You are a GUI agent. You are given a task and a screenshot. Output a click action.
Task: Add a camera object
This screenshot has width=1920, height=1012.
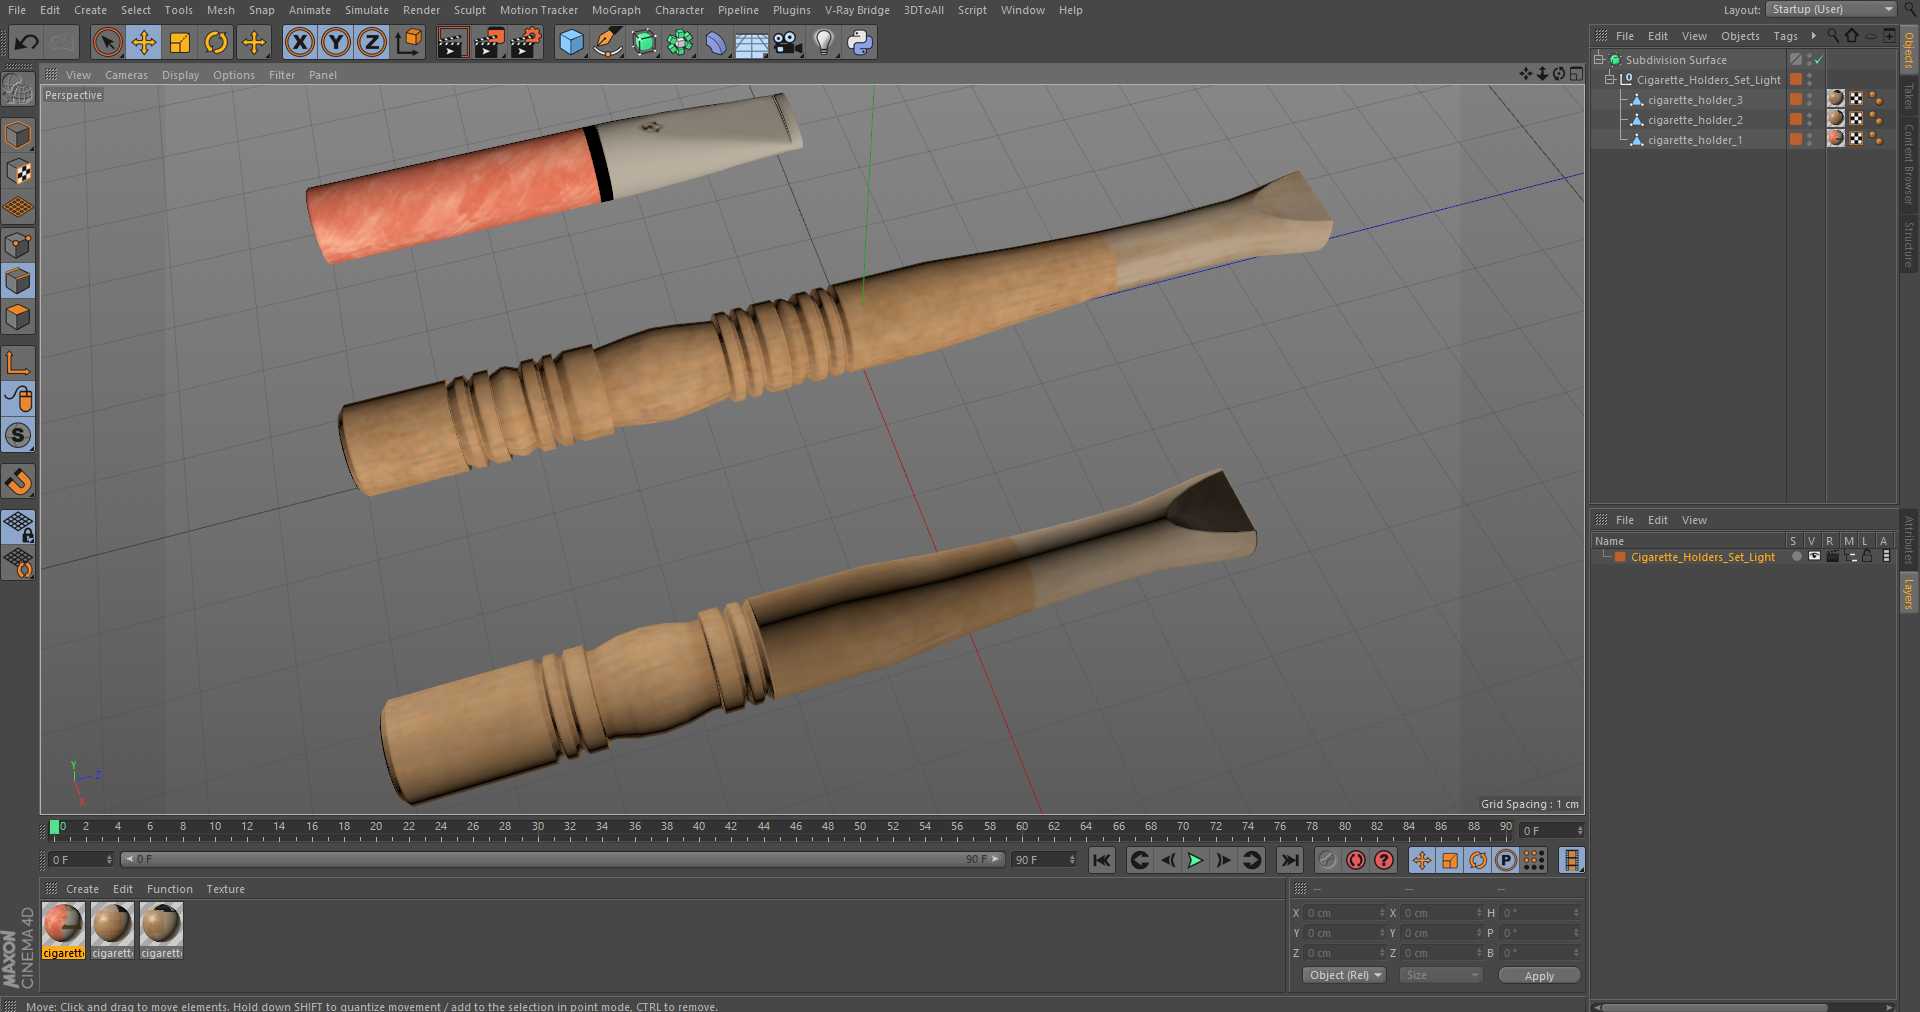click(788, 42)
